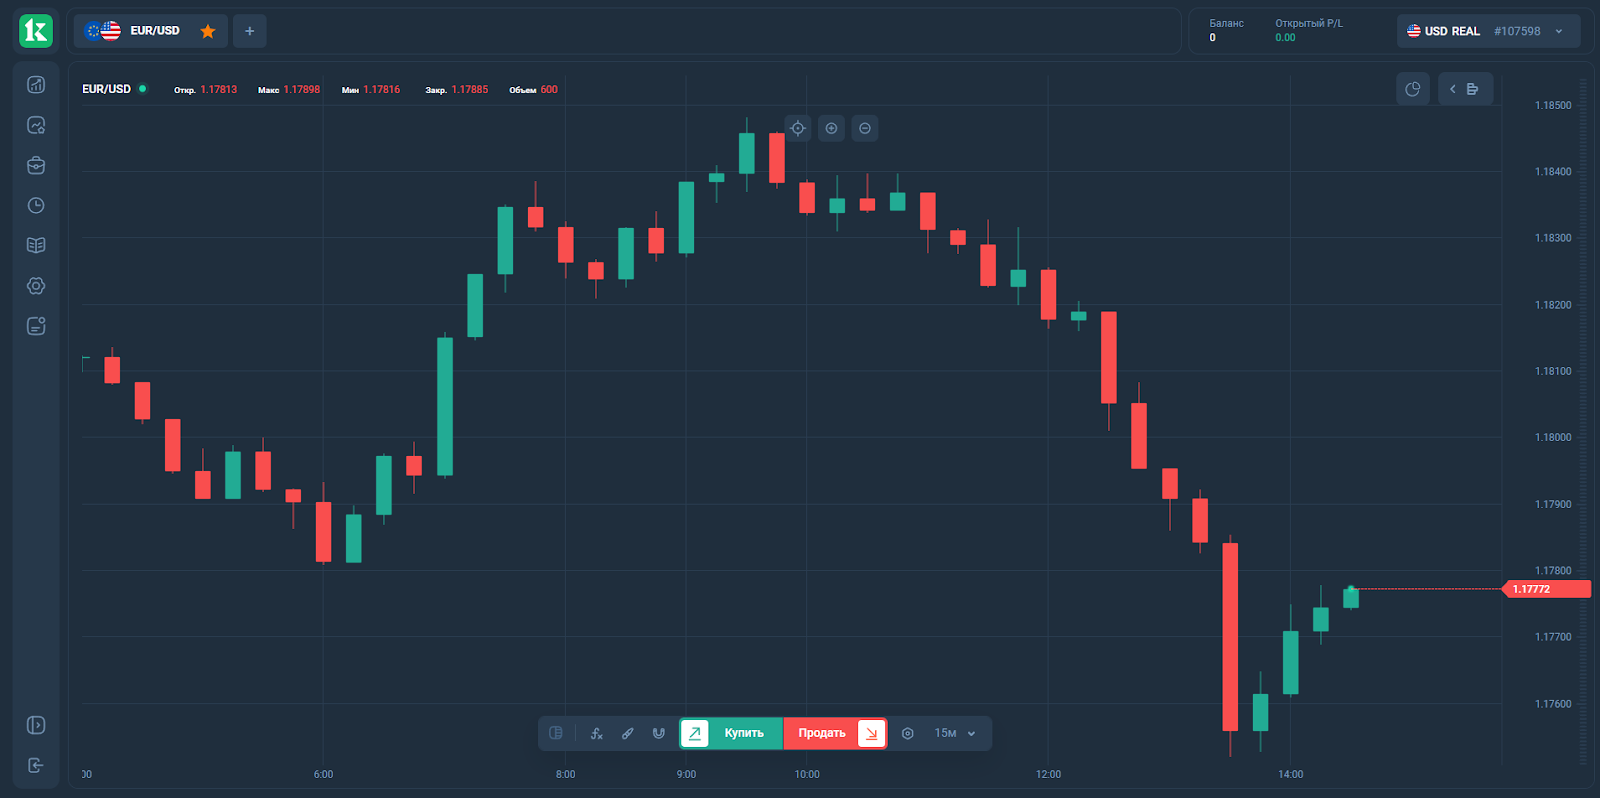1600x798 pixels.
Task: Click the Продать sell button
Action: coord(834,733)
